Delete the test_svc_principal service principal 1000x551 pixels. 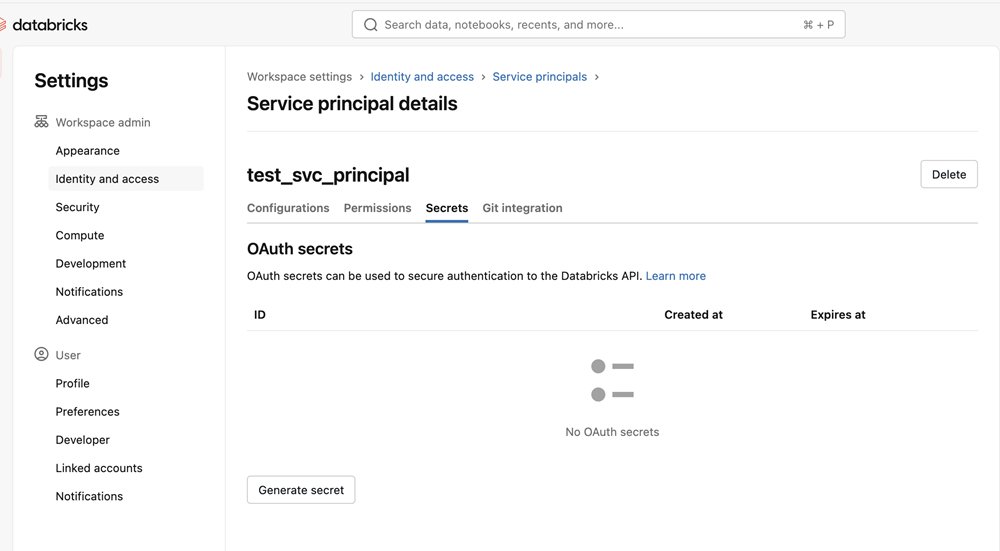[x=949, y=174]
